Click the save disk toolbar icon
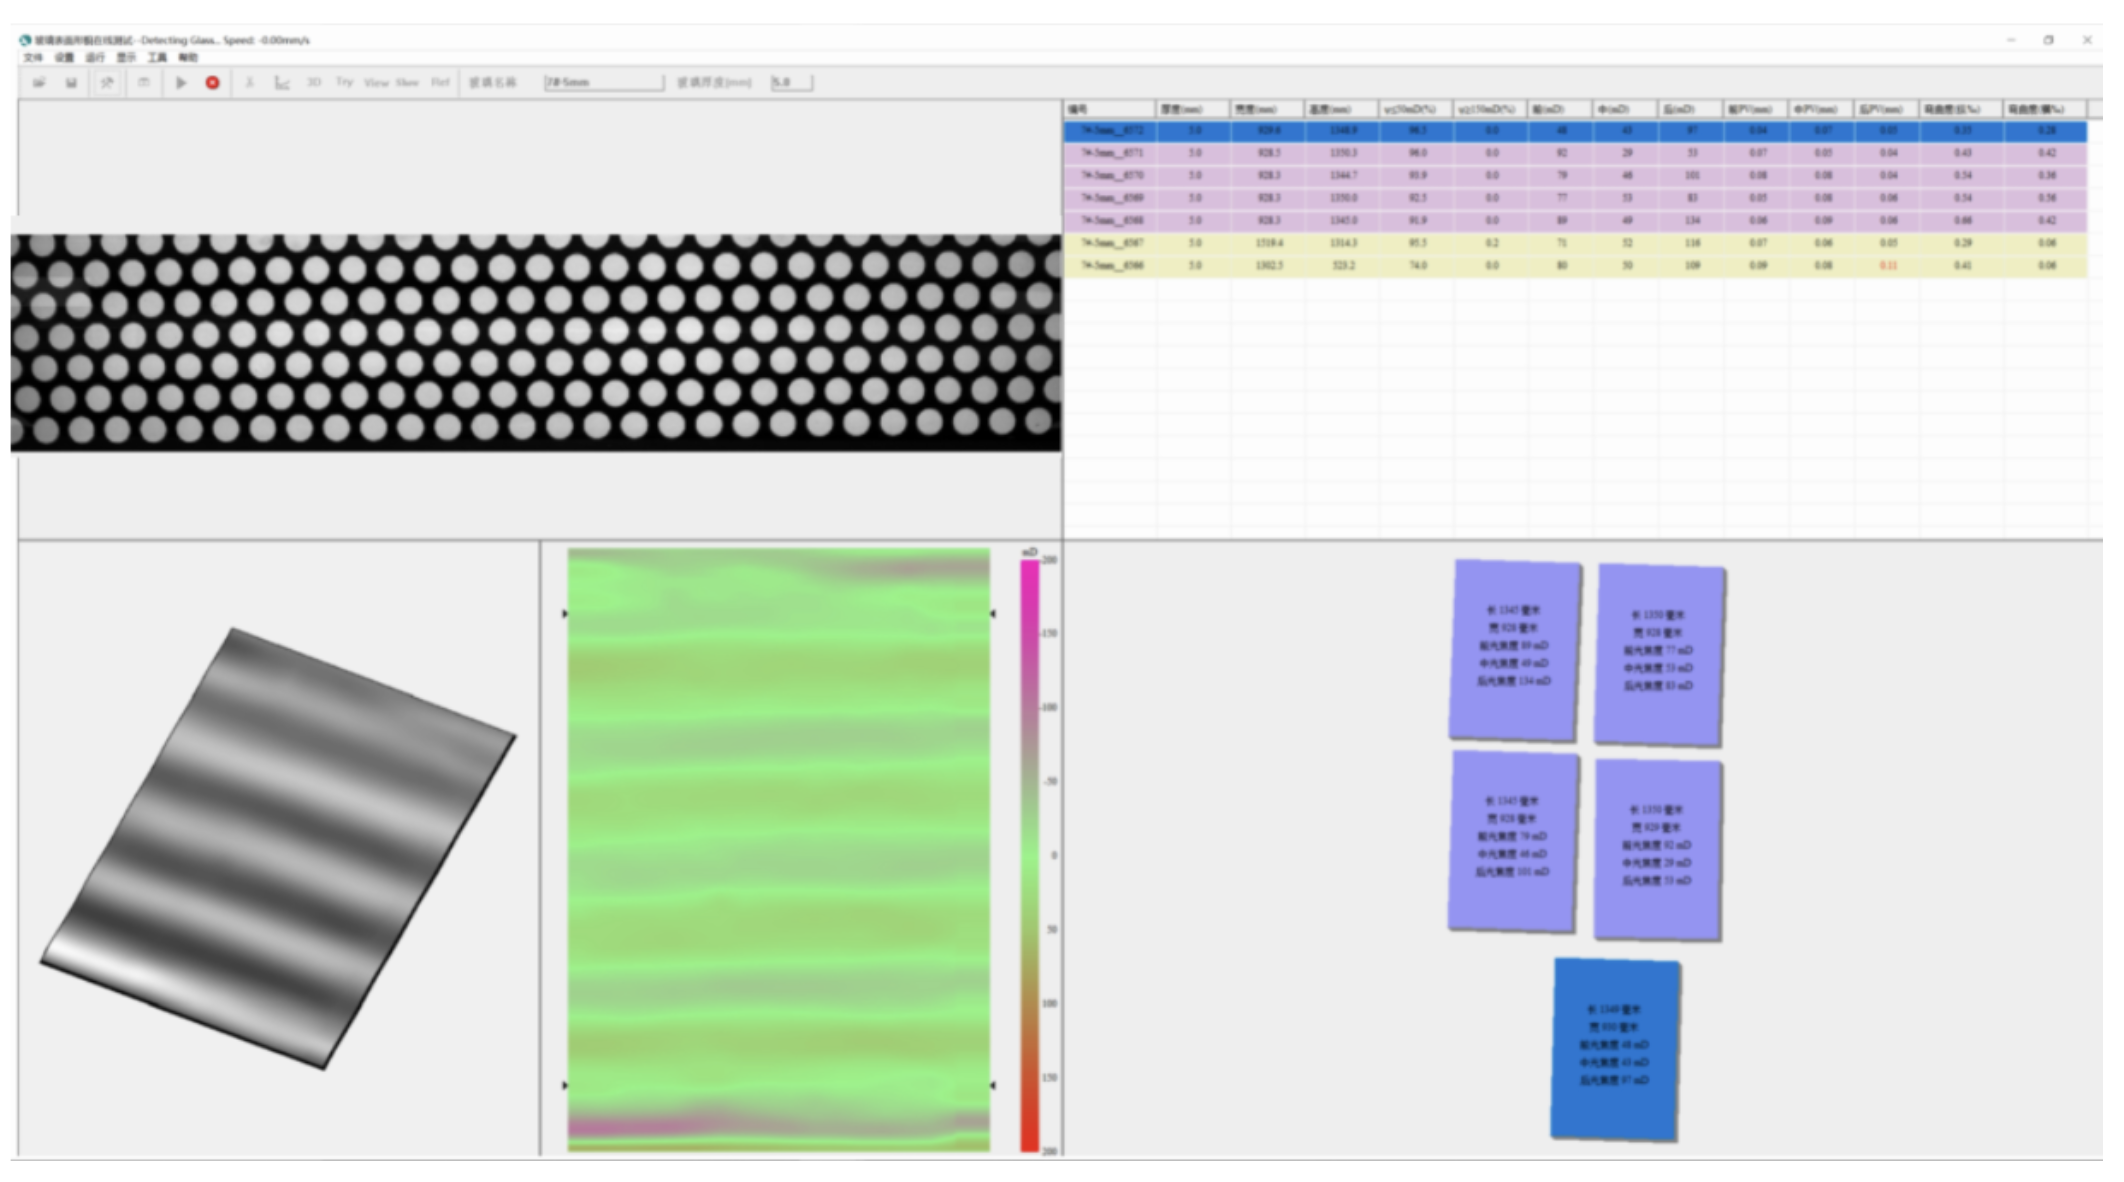 click(71, 83)
